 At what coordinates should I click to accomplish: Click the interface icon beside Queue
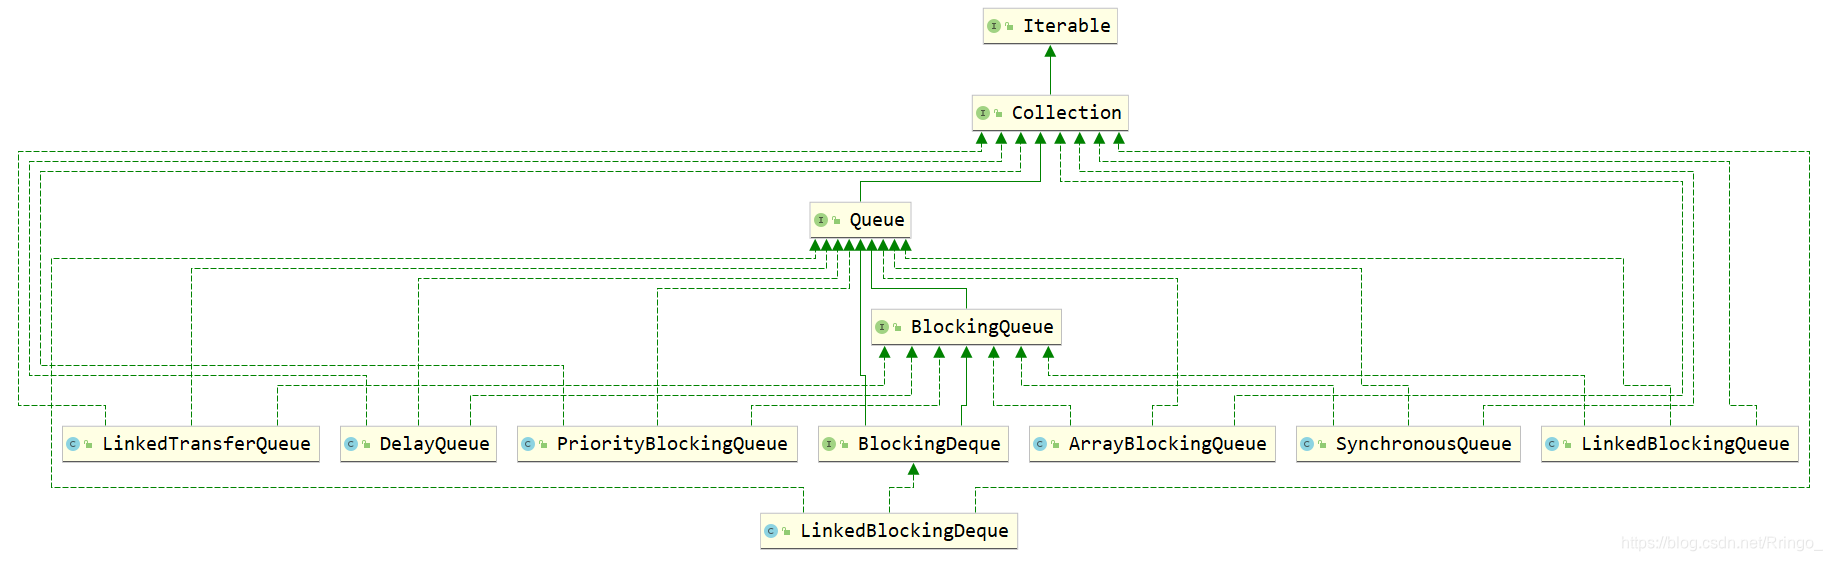(821, 220)
